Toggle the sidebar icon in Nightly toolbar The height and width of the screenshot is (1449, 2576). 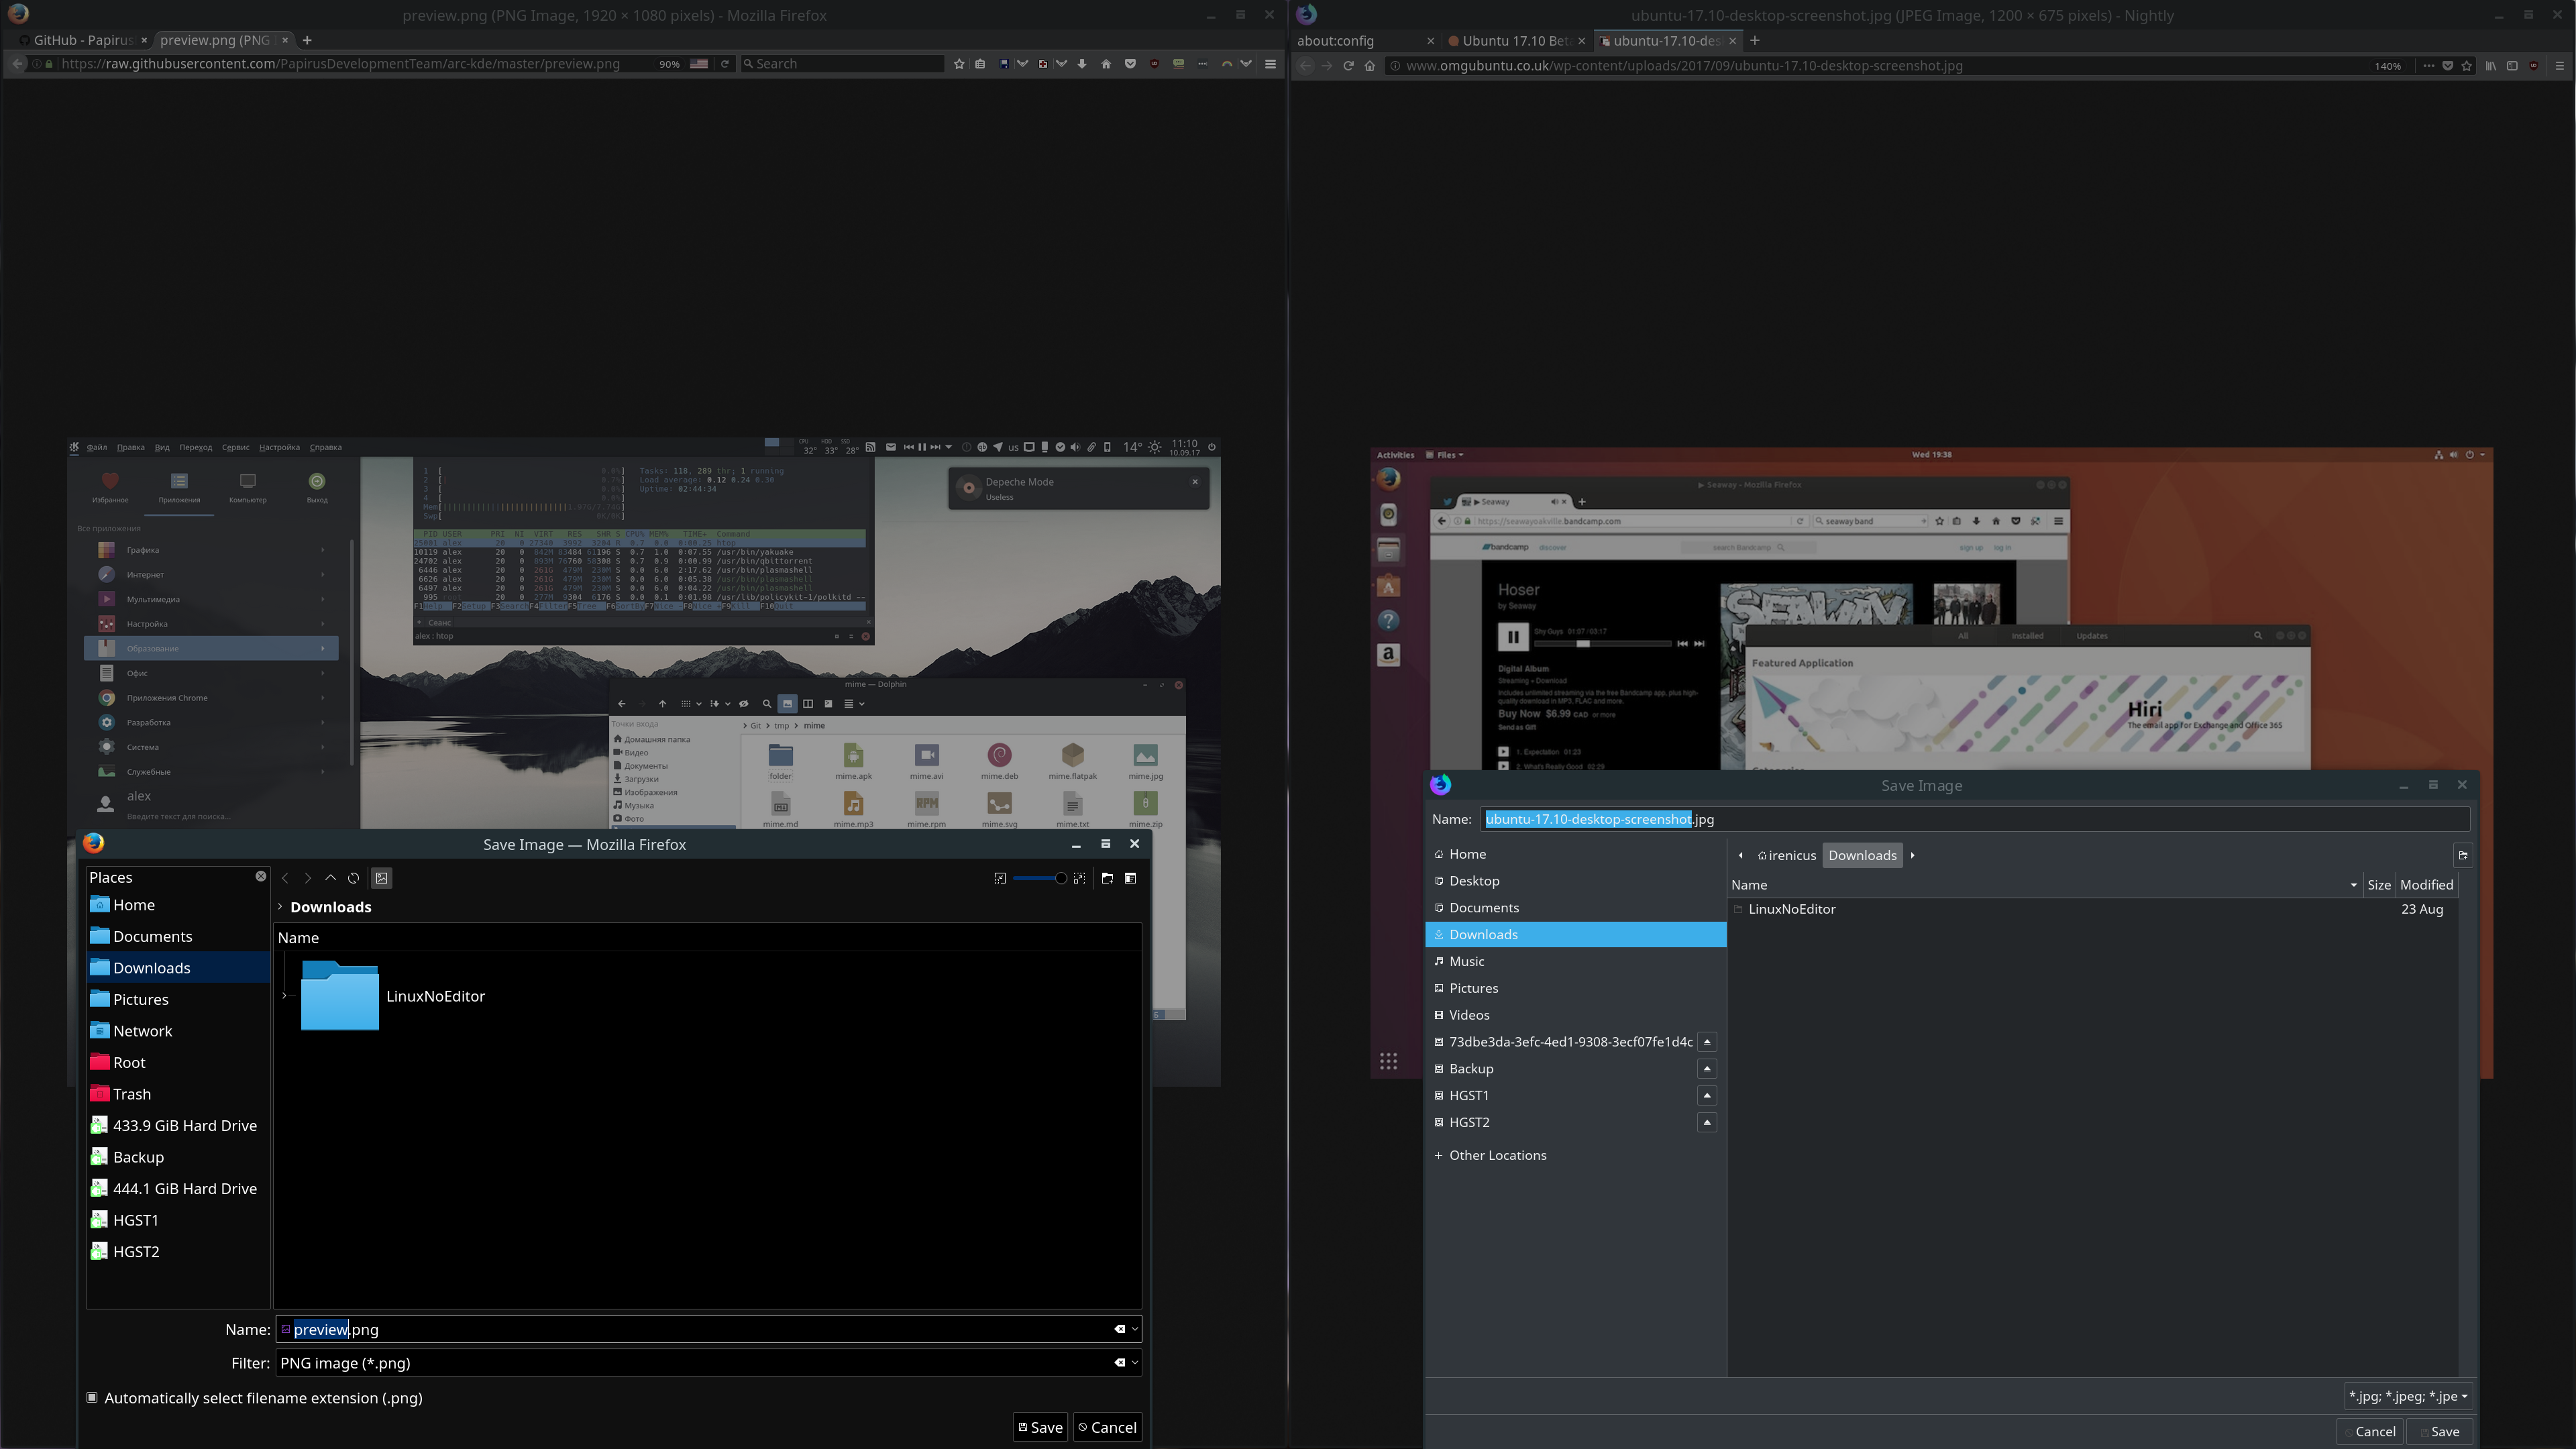(2512, 66)
